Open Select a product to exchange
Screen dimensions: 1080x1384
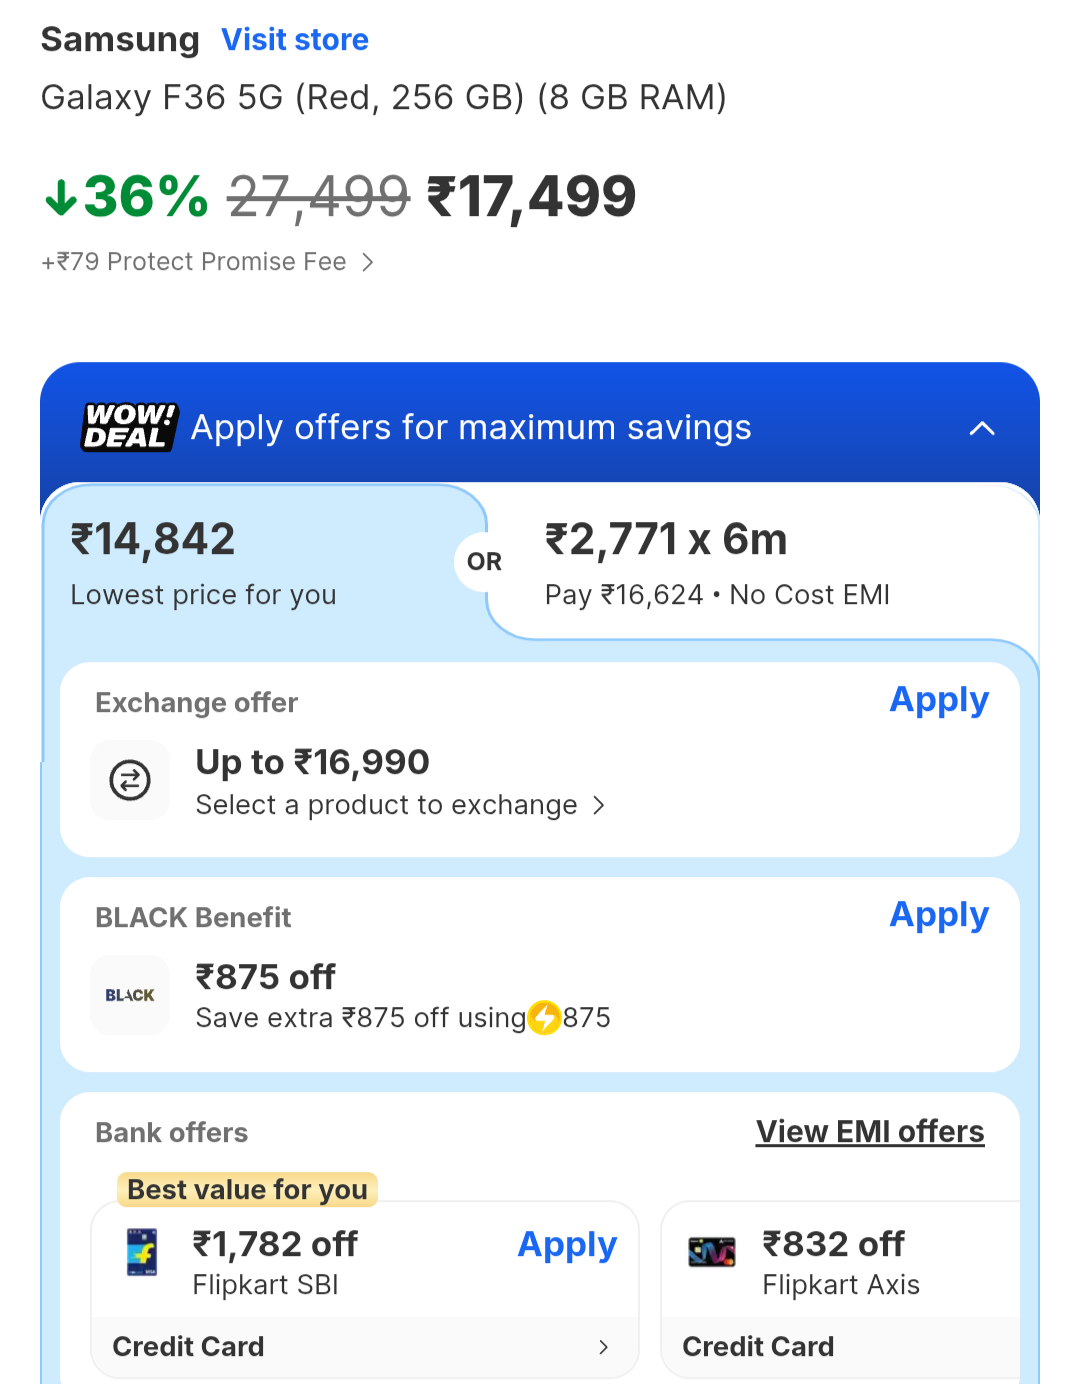click(x=400, y=805)
